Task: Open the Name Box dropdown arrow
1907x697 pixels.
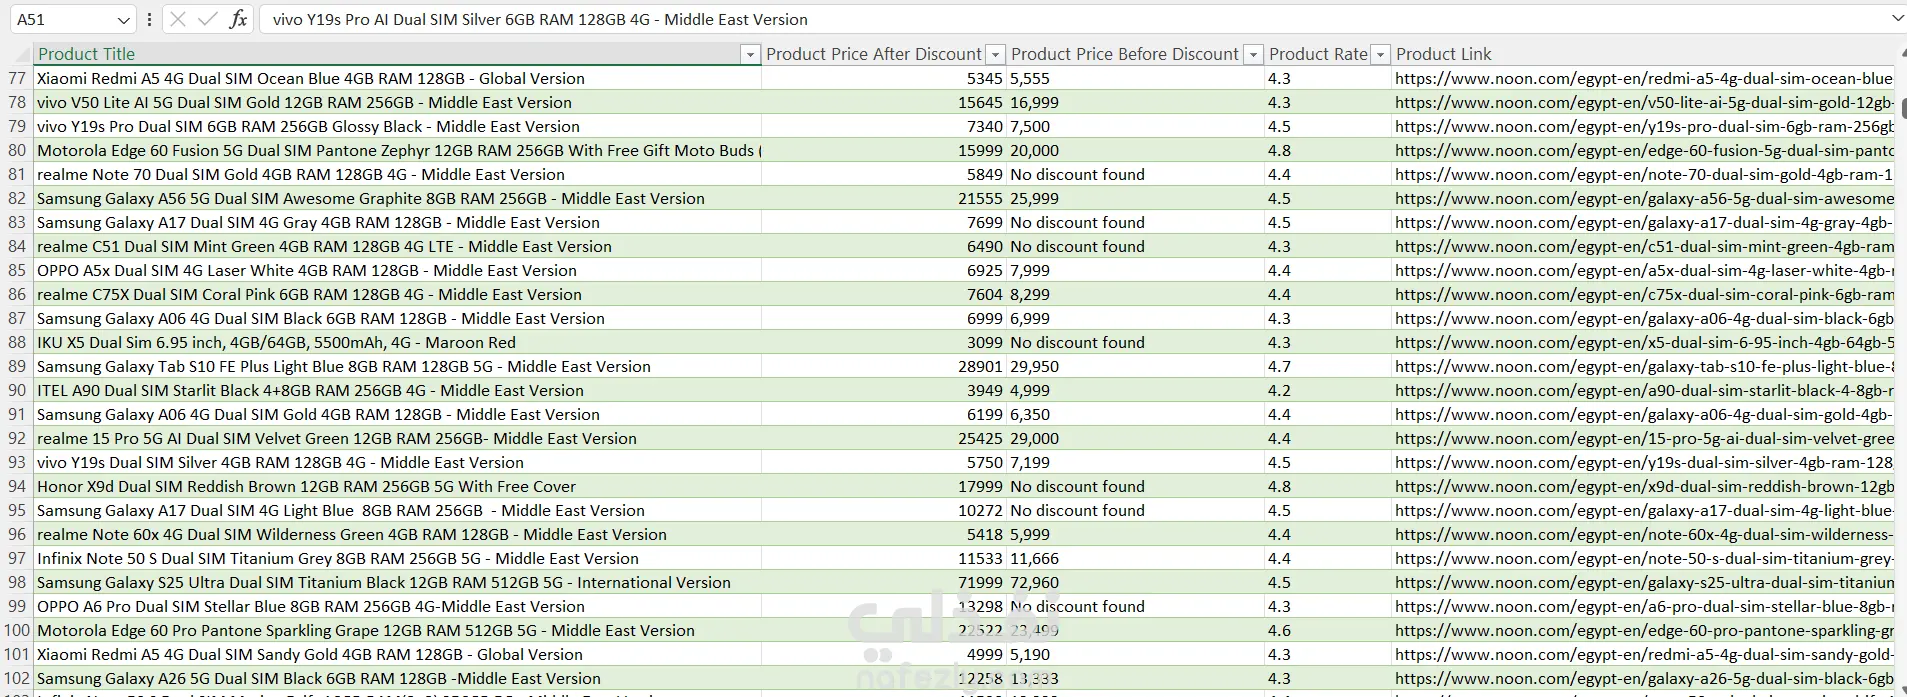Action: (123, 20)
